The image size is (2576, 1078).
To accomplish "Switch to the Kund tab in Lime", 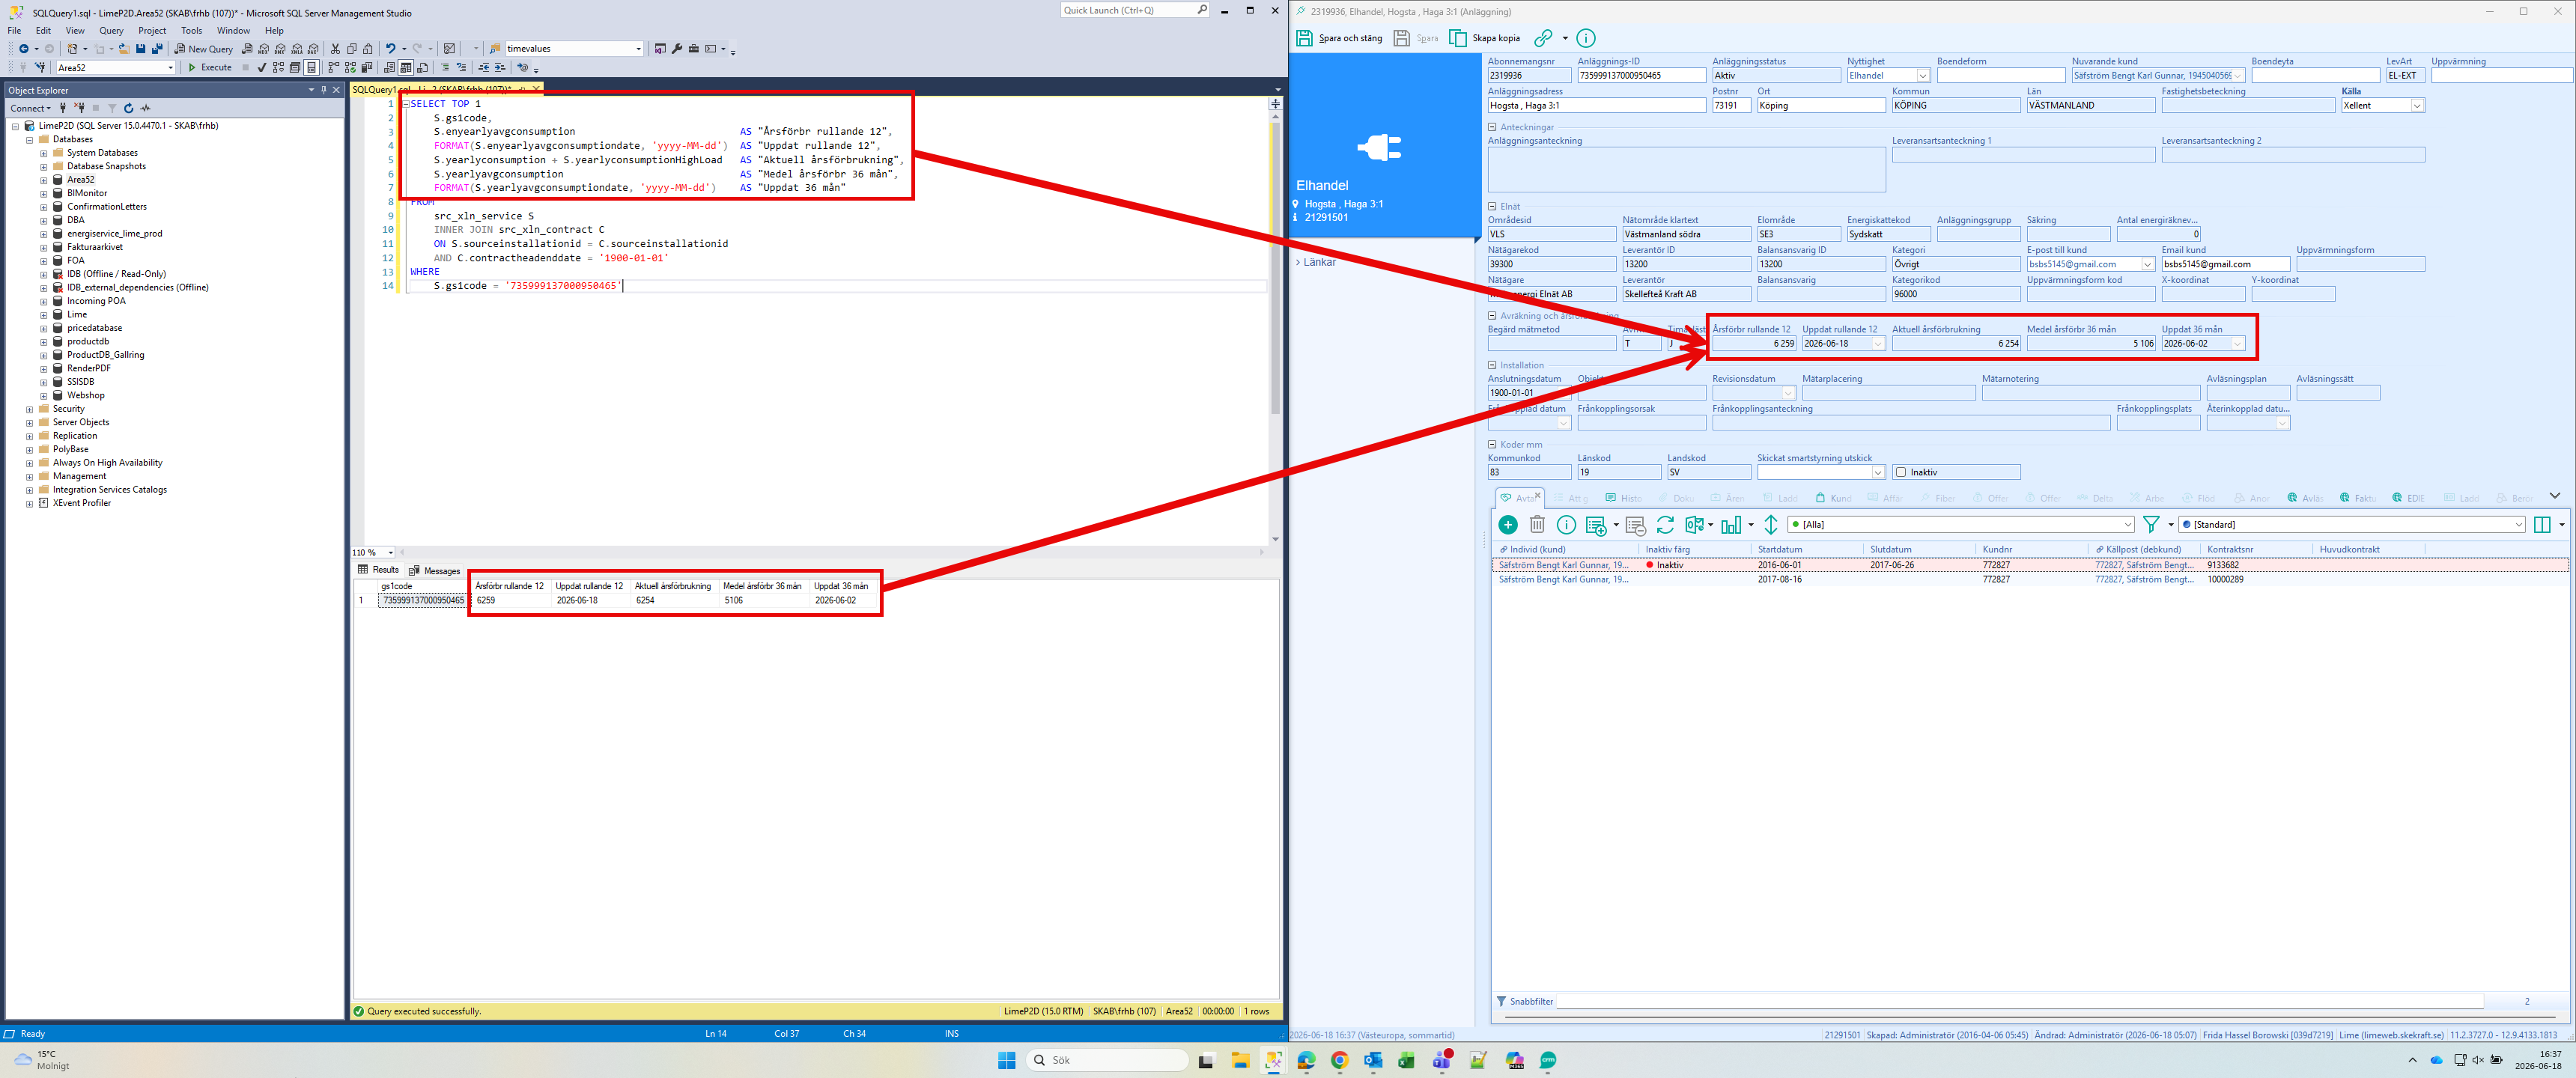I will tap(1834, 498).
